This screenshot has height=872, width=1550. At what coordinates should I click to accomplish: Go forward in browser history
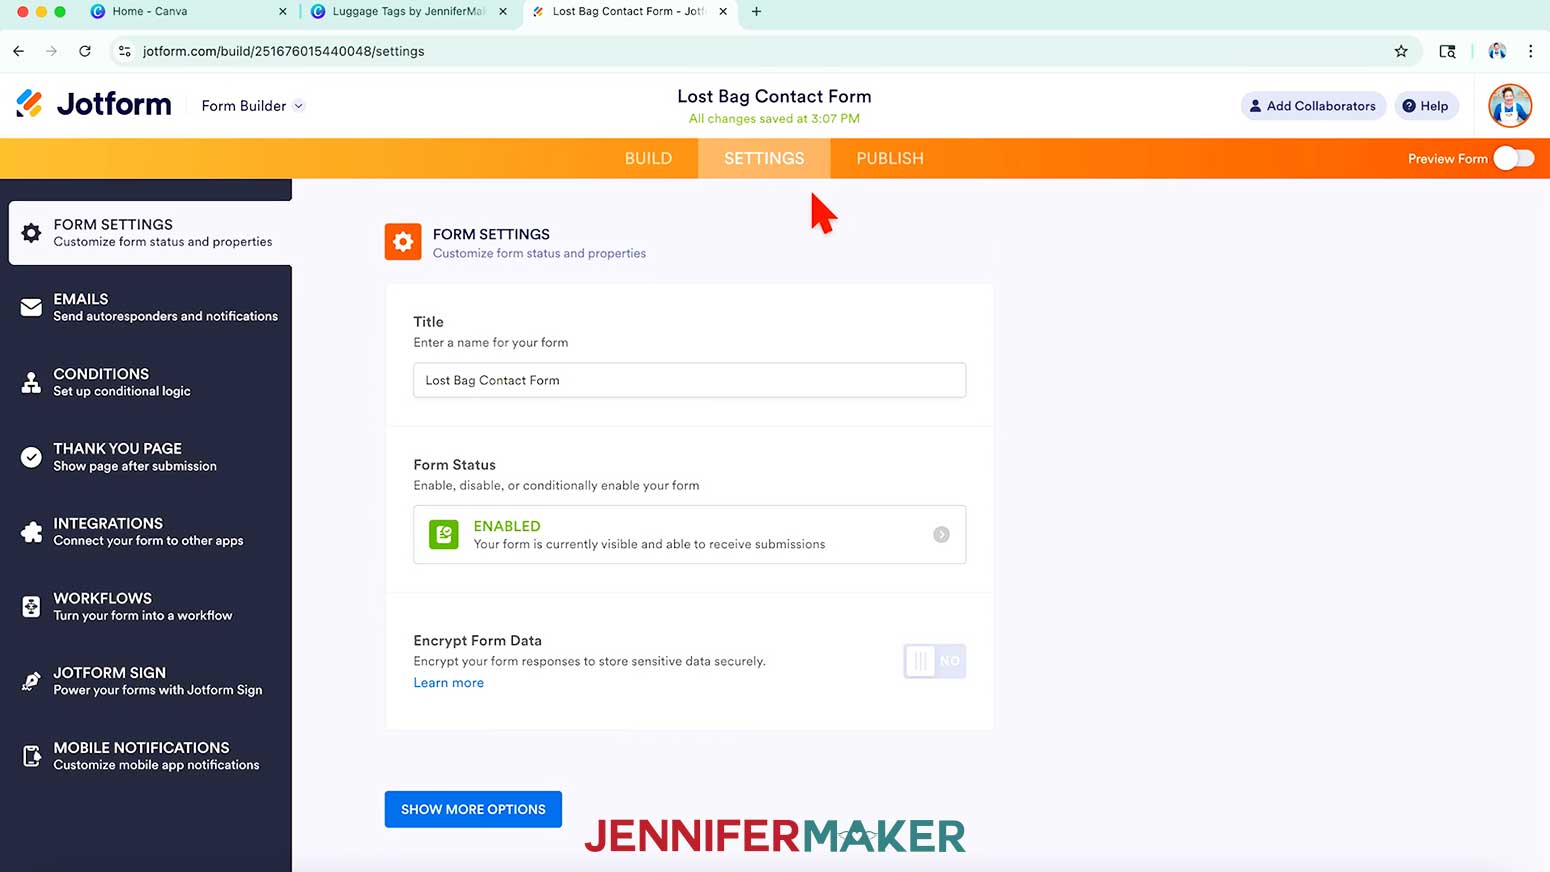coord(52,51)
